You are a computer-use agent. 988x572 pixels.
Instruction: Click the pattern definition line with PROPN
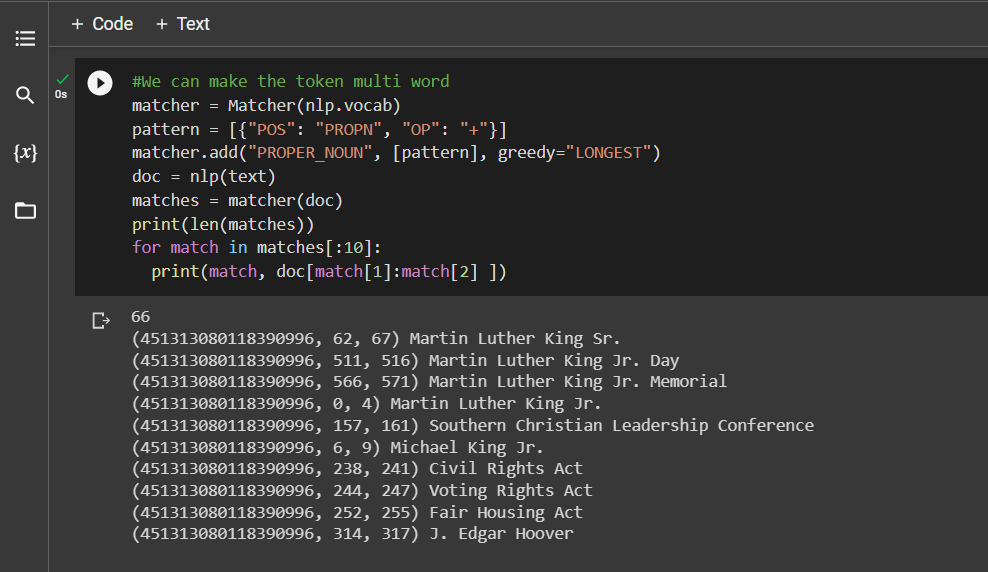click(x=319, y=129)
